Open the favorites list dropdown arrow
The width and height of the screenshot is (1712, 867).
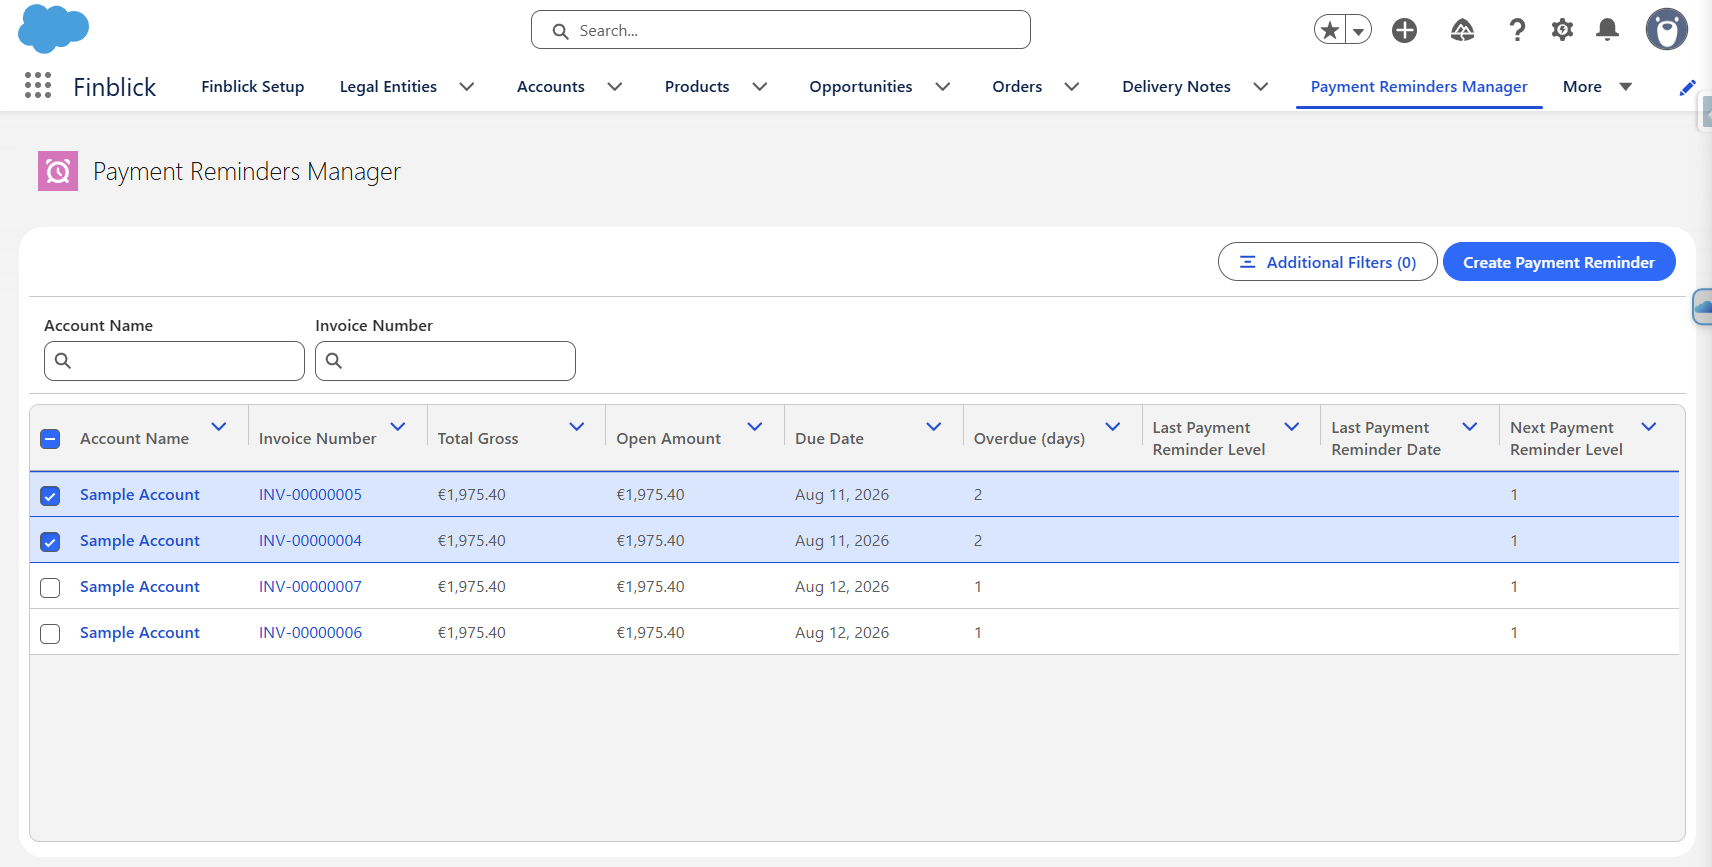pyautogui.click(x=1358, y=30)
